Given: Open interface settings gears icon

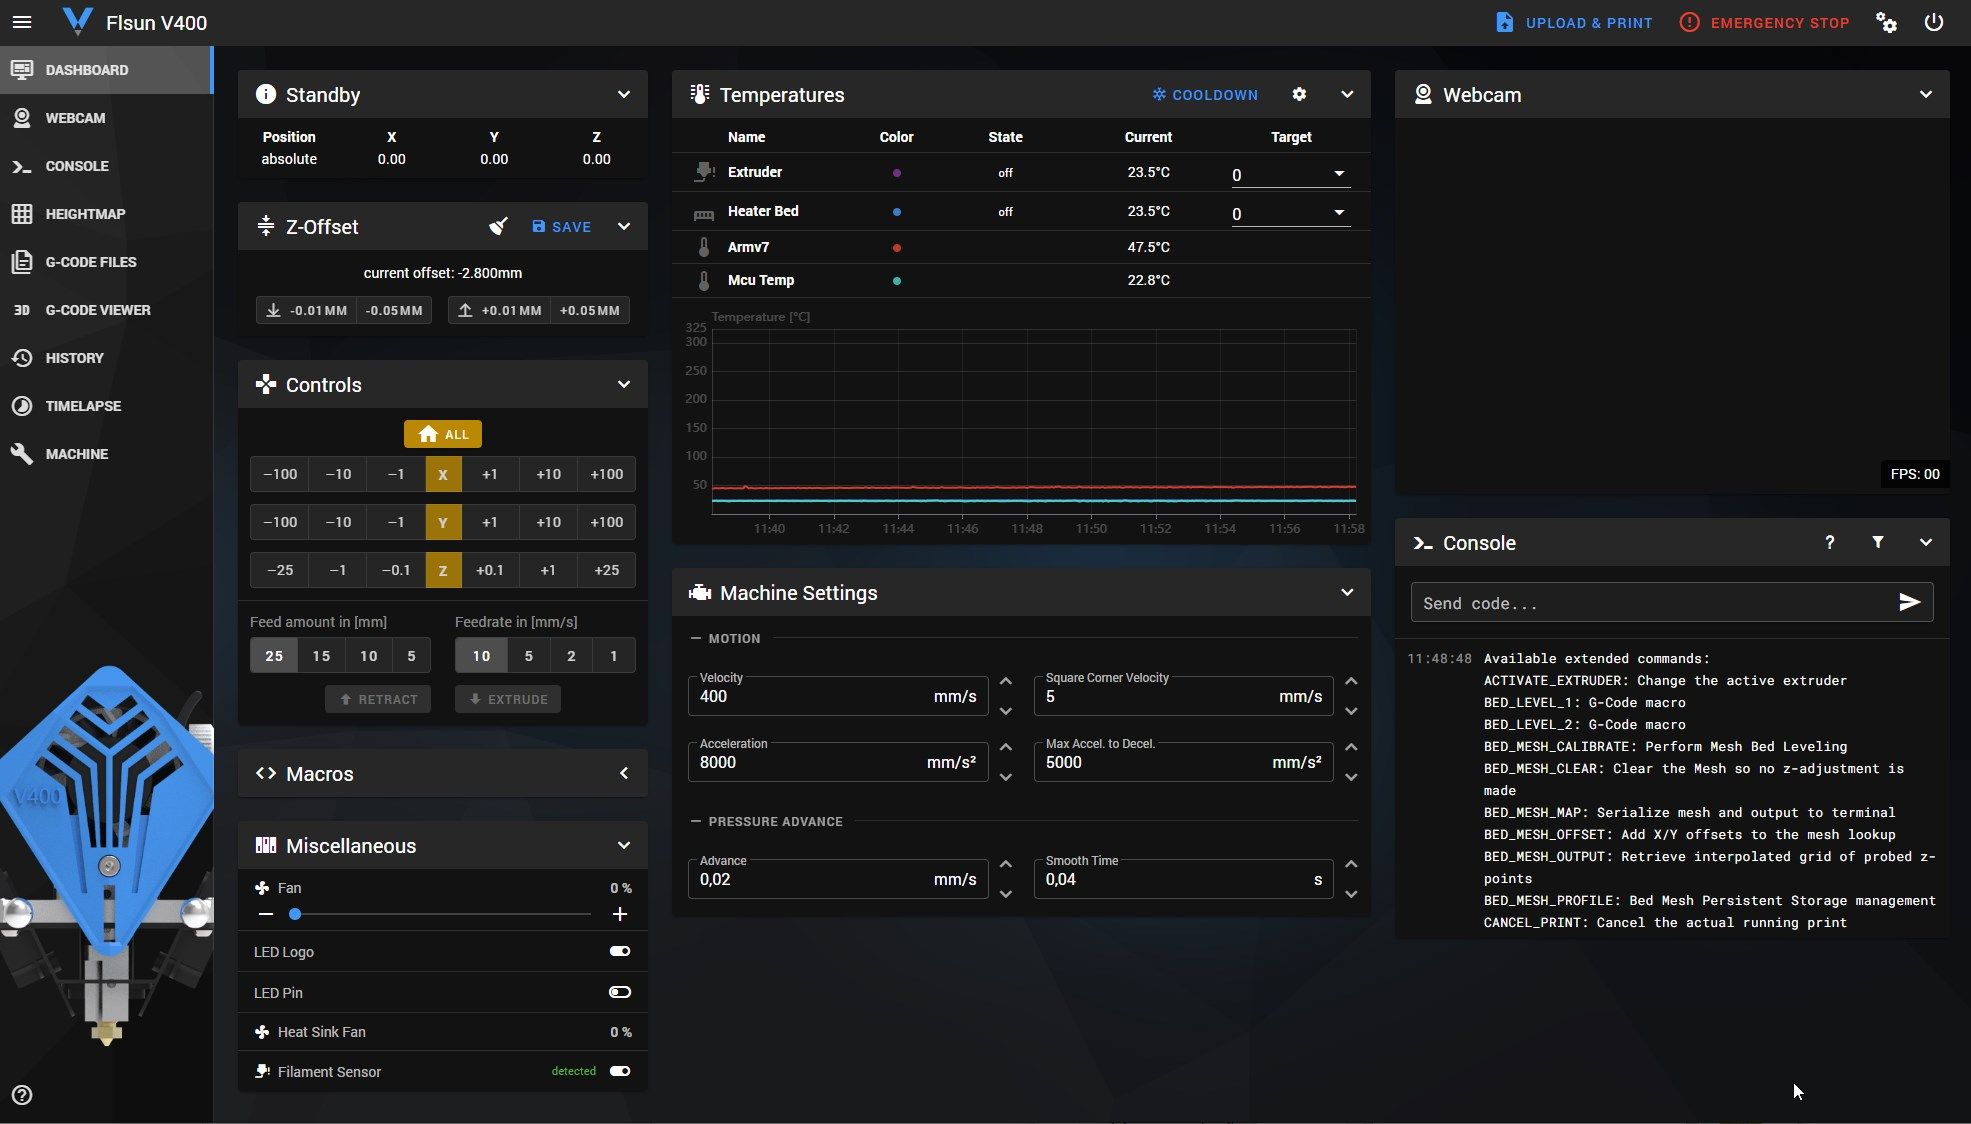Looking at the screenshot, I should tap(1886, 22).
